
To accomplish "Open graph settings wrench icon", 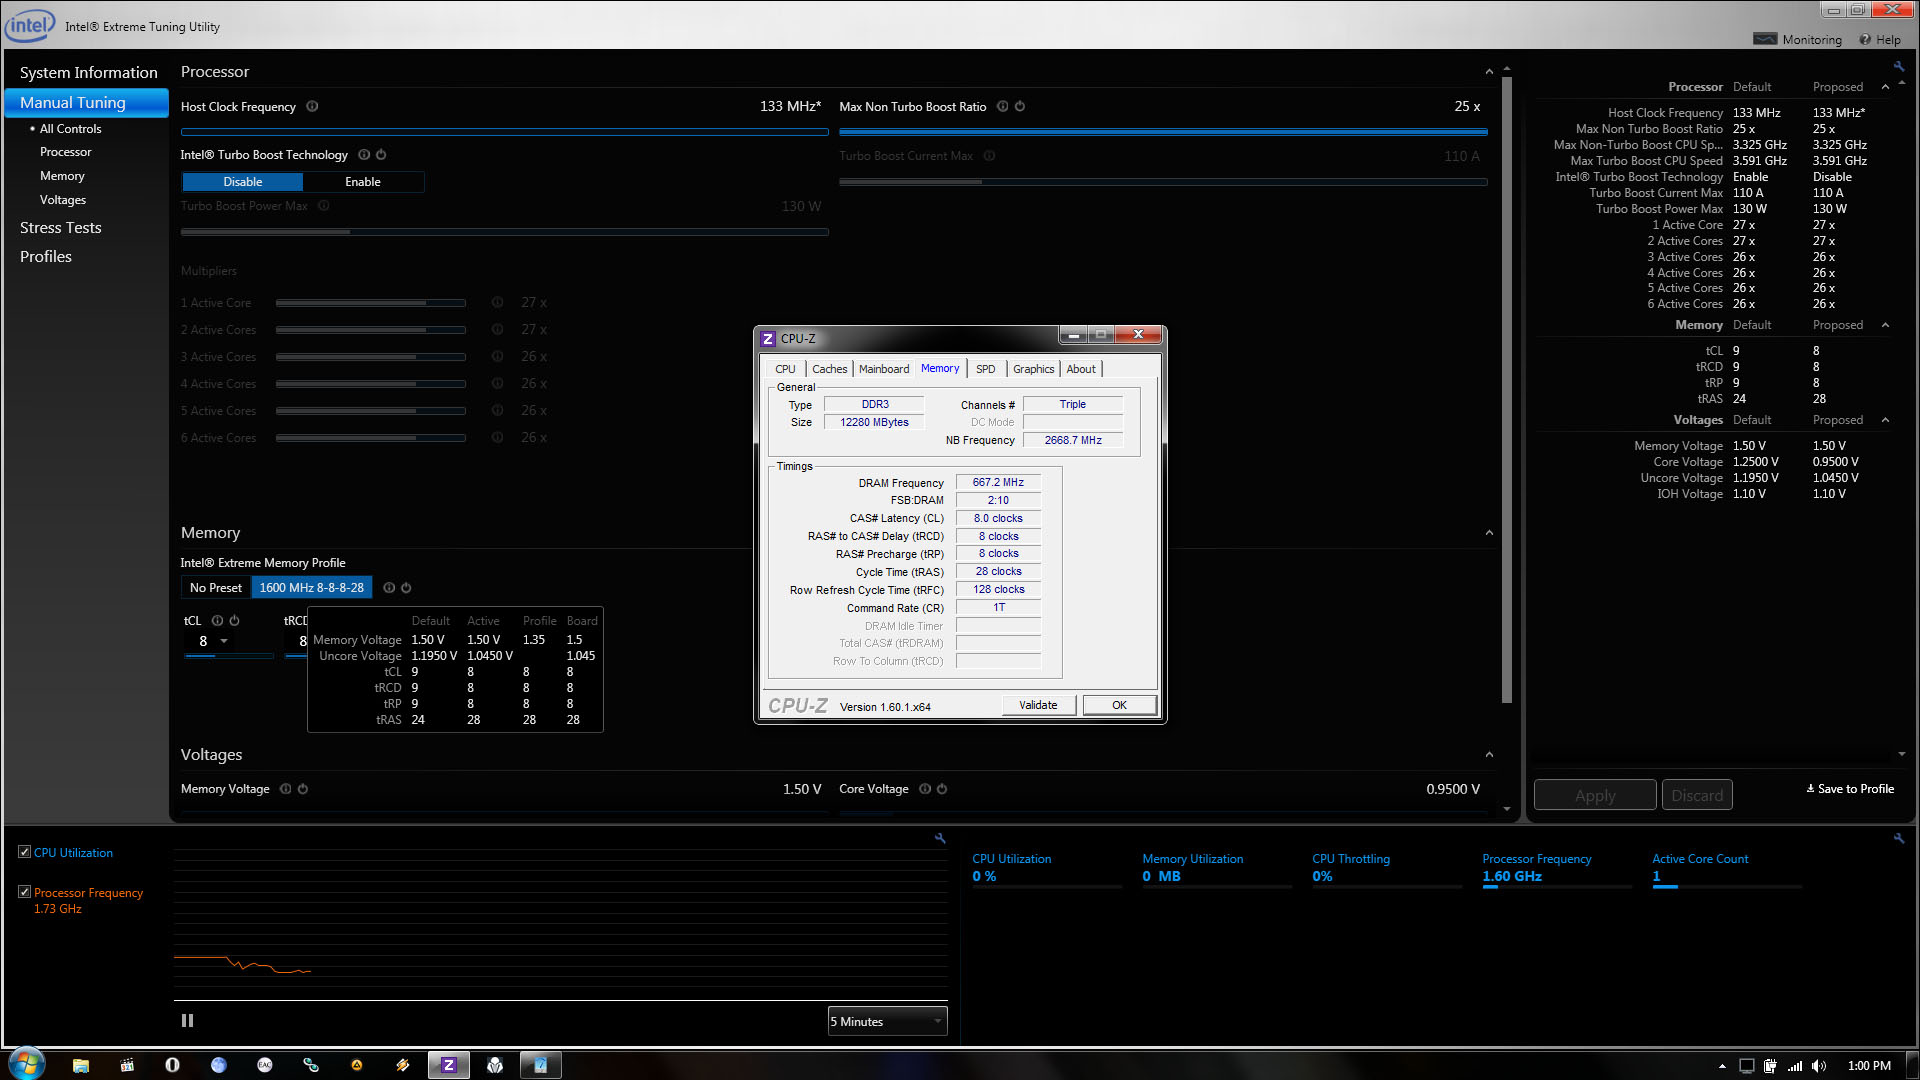I will coord(940,839).
